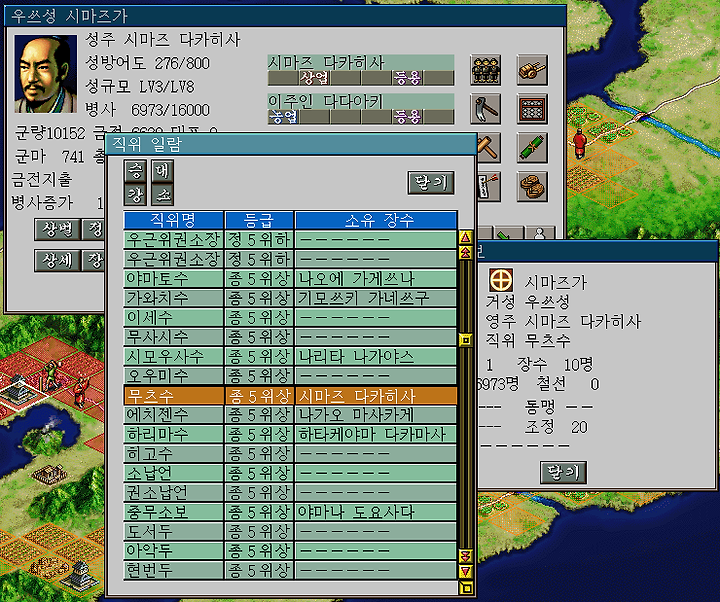Click the farming hoe icon
The width and height of the screenshot is (720, 602).
tap(485, 109)
